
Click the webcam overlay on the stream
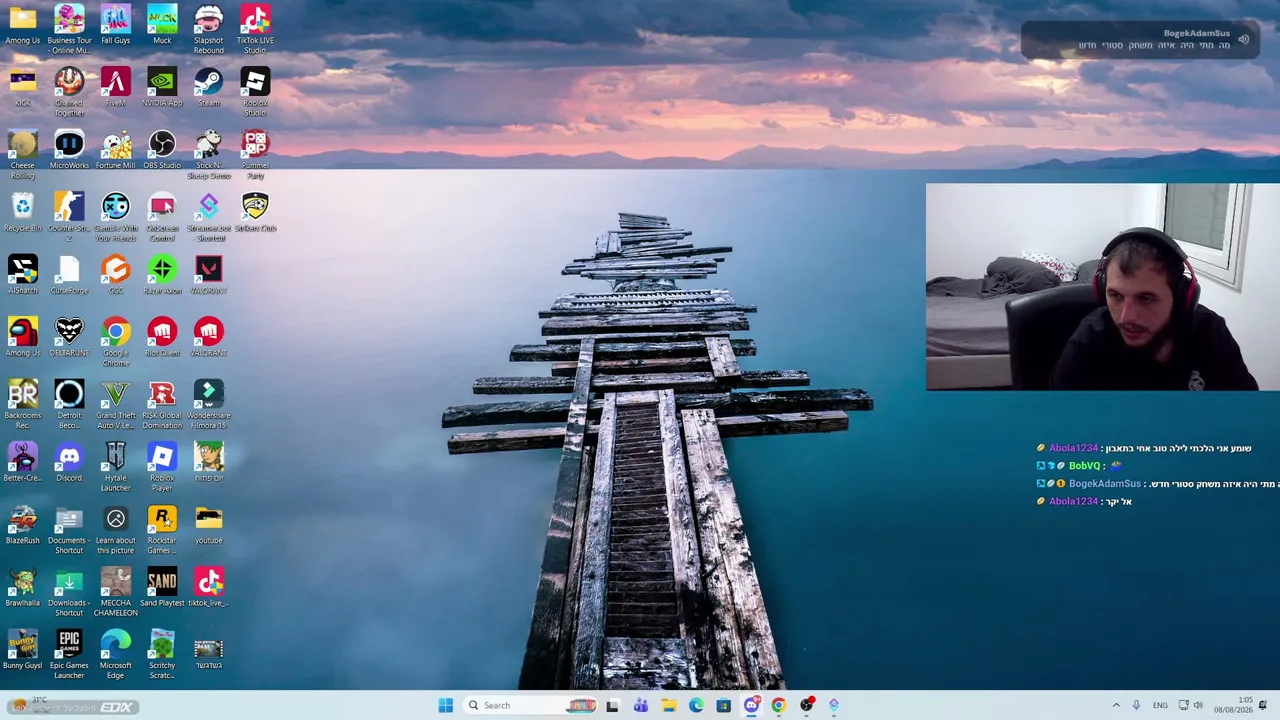[1102, 287]
